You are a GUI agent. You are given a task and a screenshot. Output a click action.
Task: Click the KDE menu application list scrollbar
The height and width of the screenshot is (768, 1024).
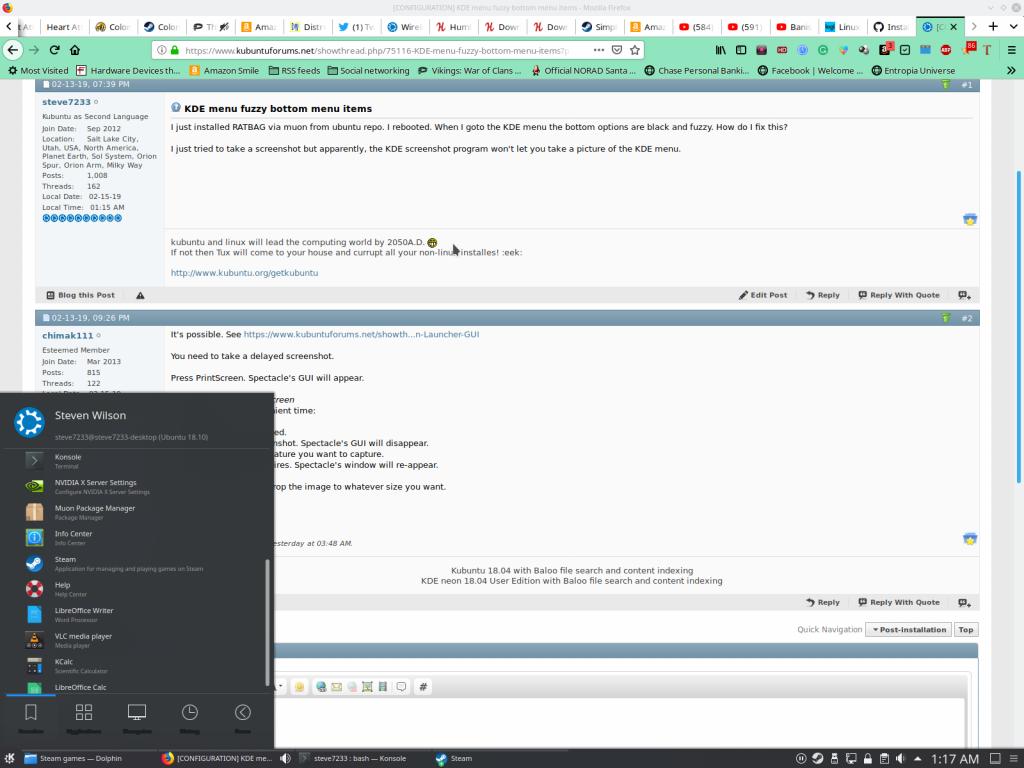pyautogui.click(x=267, y=620)
